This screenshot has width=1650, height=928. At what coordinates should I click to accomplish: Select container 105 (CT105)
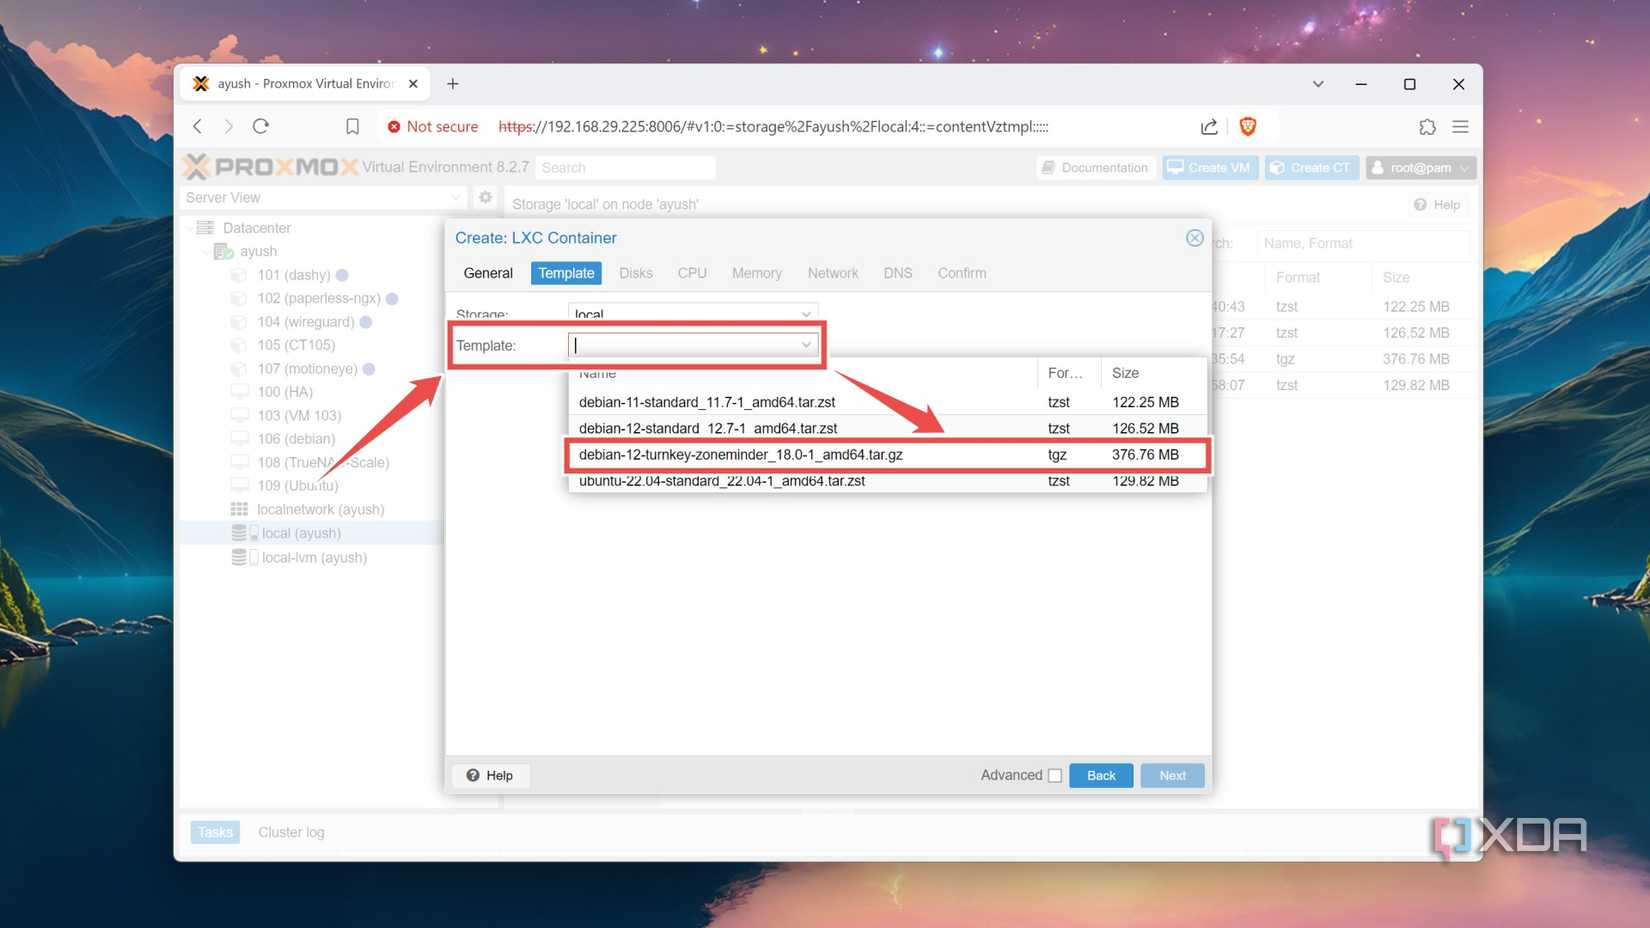(295, 345)
